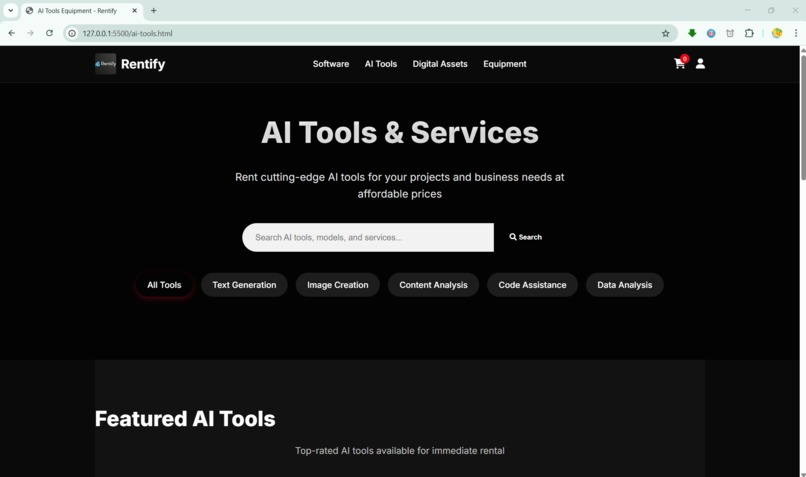
Task: Open the Software nav menu item
Action: pyautogui.click(x=331, y=64)
